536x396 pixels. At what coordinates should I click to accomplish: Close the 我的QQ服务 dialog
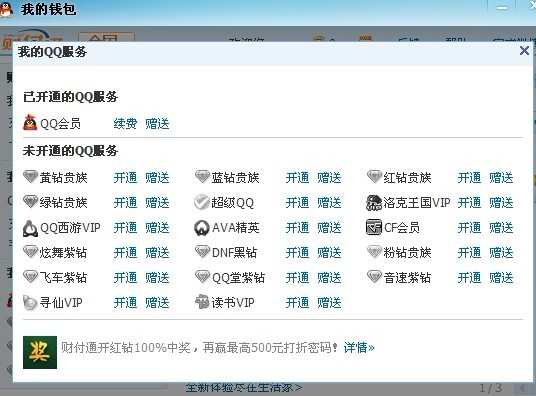pyautogui.click(x=524, y=51)
